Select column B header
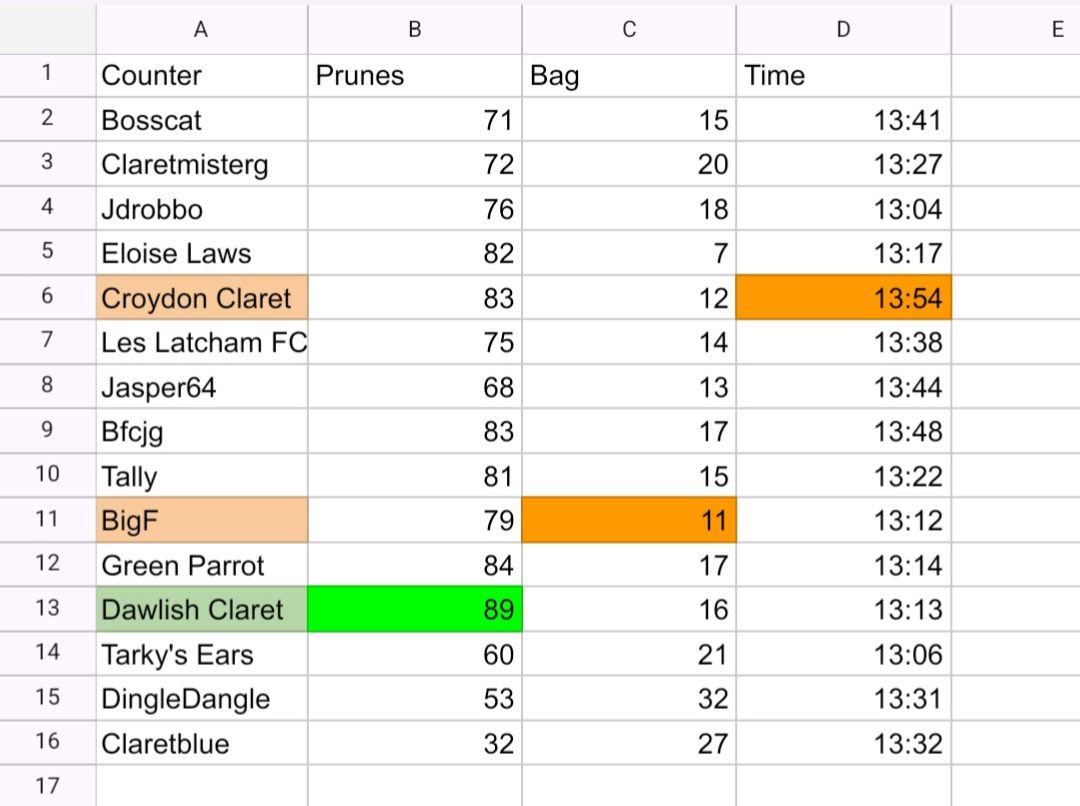 click(415, 30)
